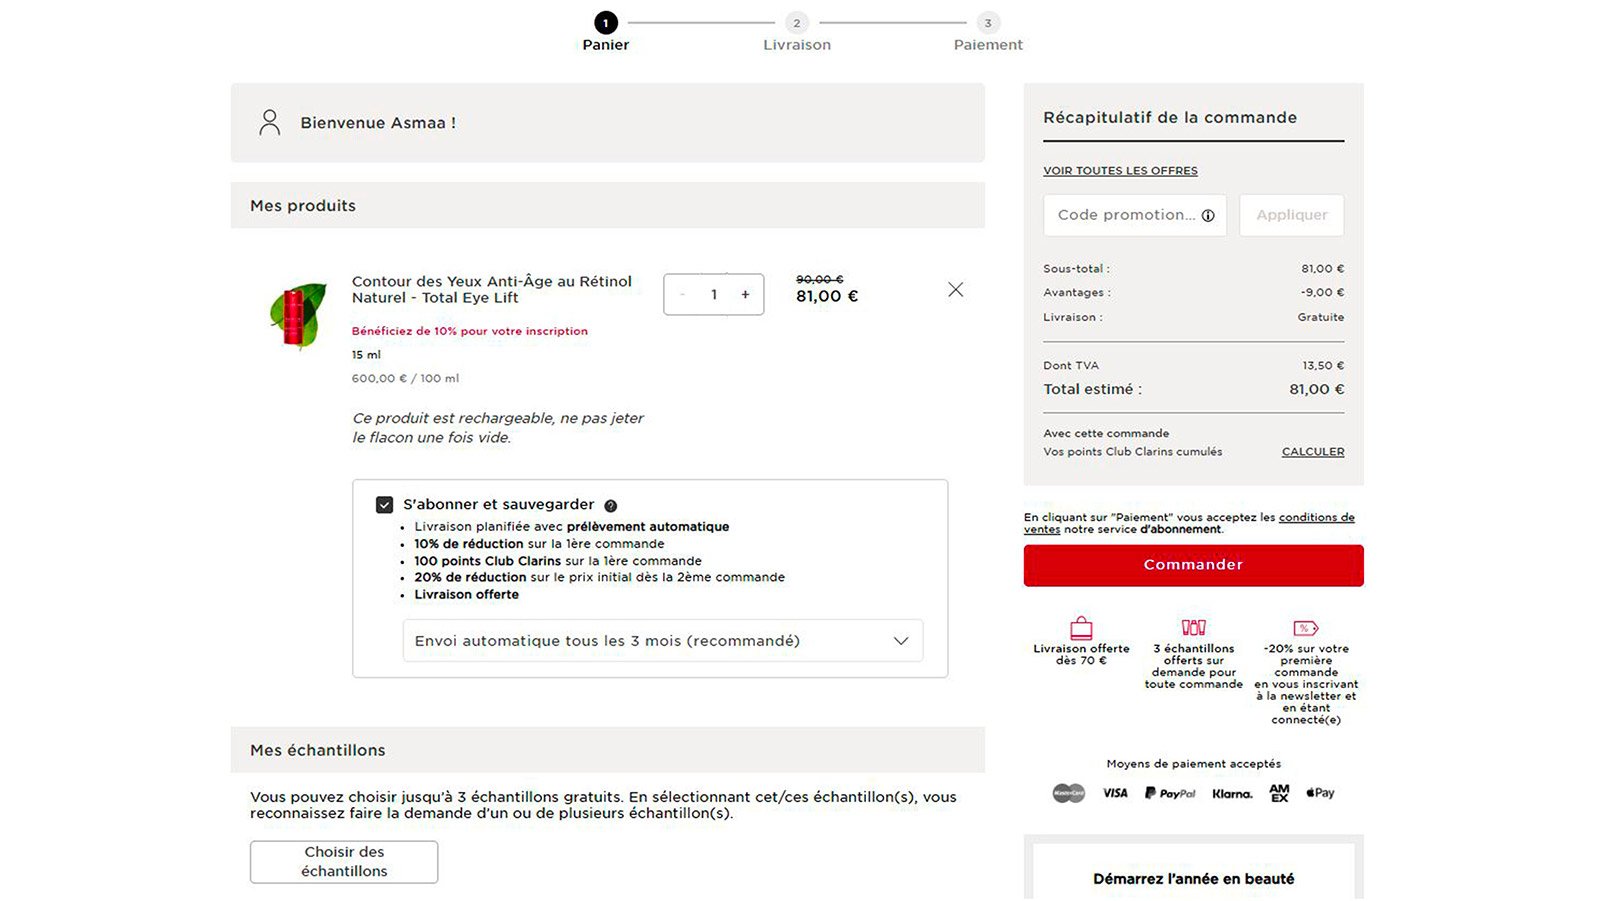
Task: Open VOIR TOUTES LES OFFRES link
Action: tap(1120, 170)
